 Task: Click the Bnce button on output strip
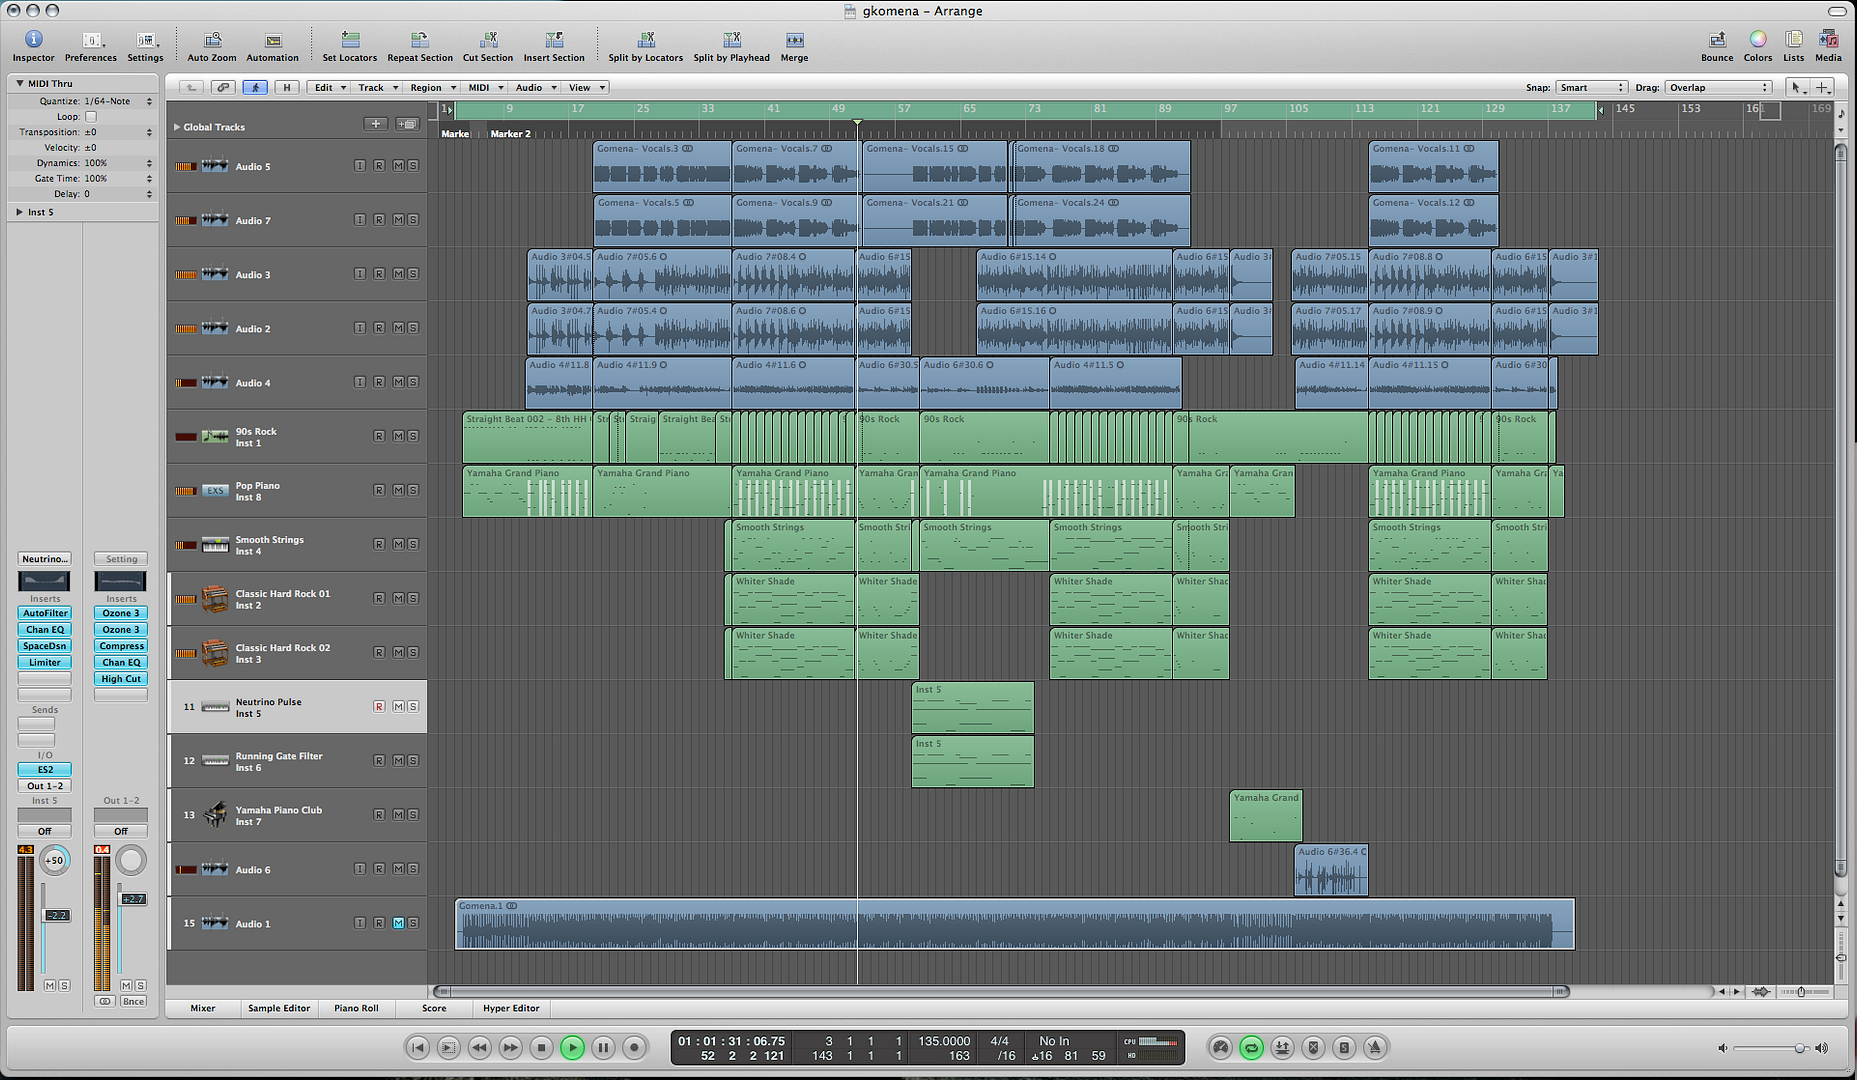(x=133, y=1001)
